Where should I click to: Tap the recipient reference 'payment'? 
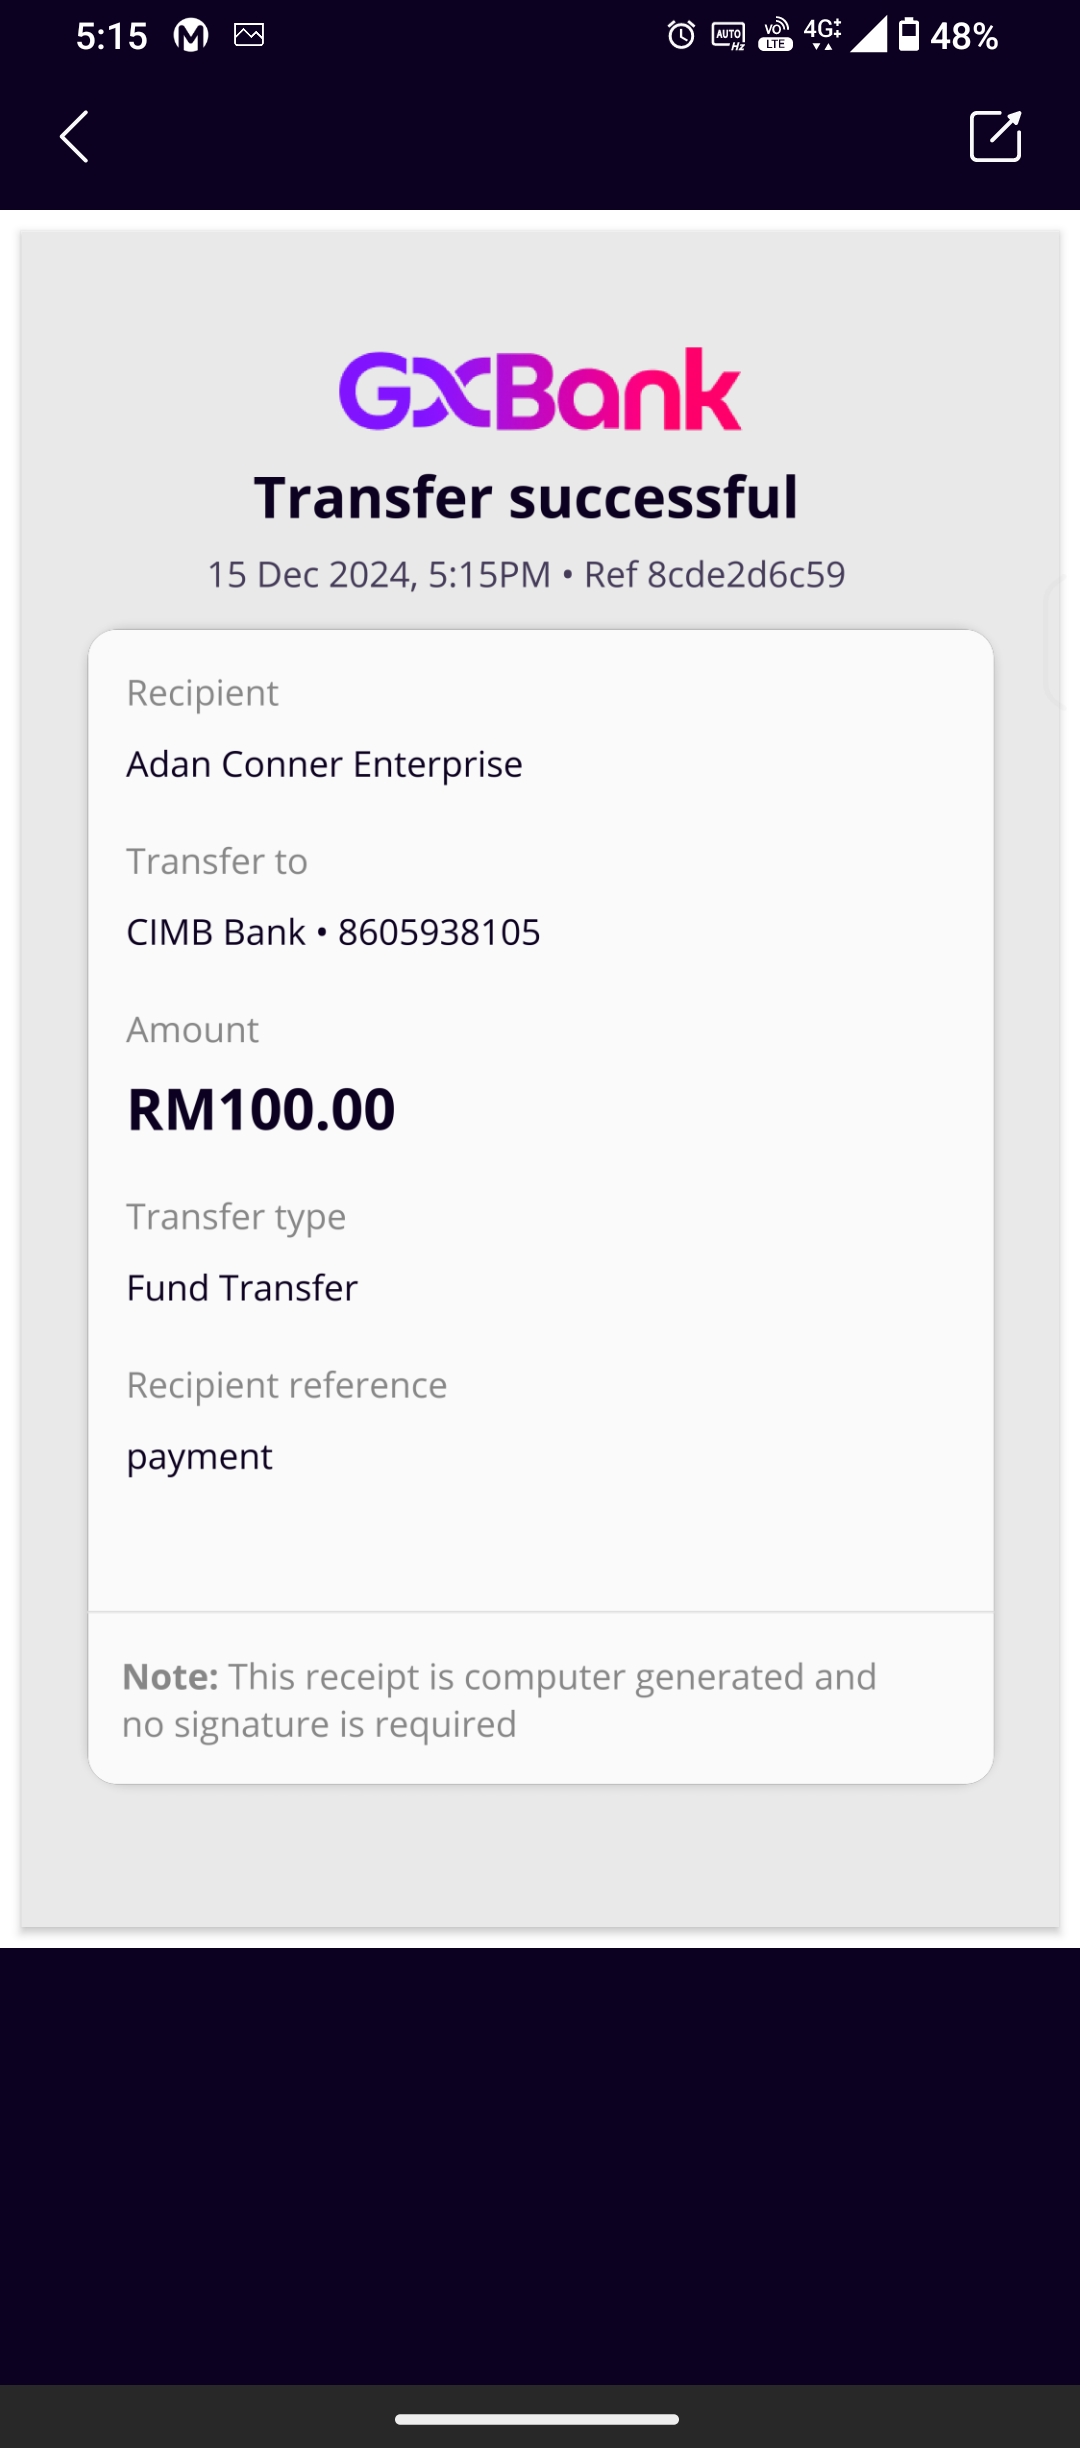coord(199,1457)
